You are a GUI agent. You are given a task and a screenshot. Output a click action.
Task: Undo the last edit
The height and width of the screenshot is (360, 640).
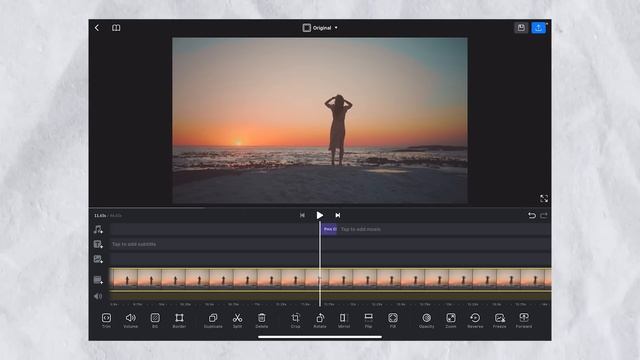coord(531,216)
